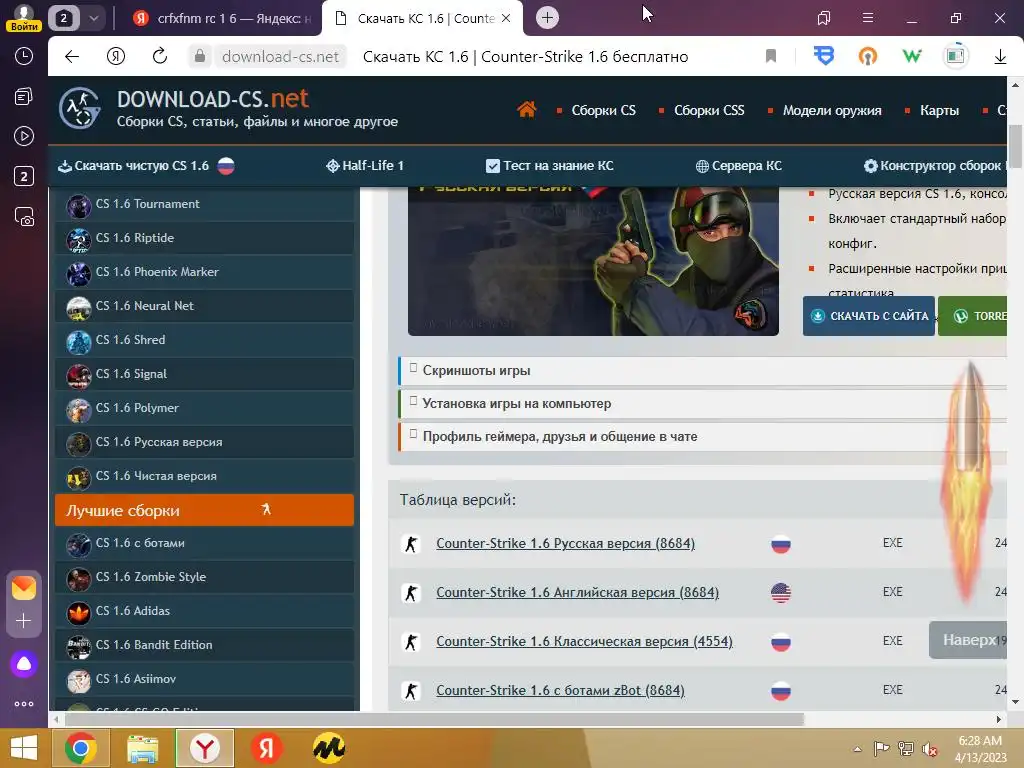Select CS 1.6 Tournament in sidebar list
Viewport: 1024px width, 768px height.
click(204, 204)
